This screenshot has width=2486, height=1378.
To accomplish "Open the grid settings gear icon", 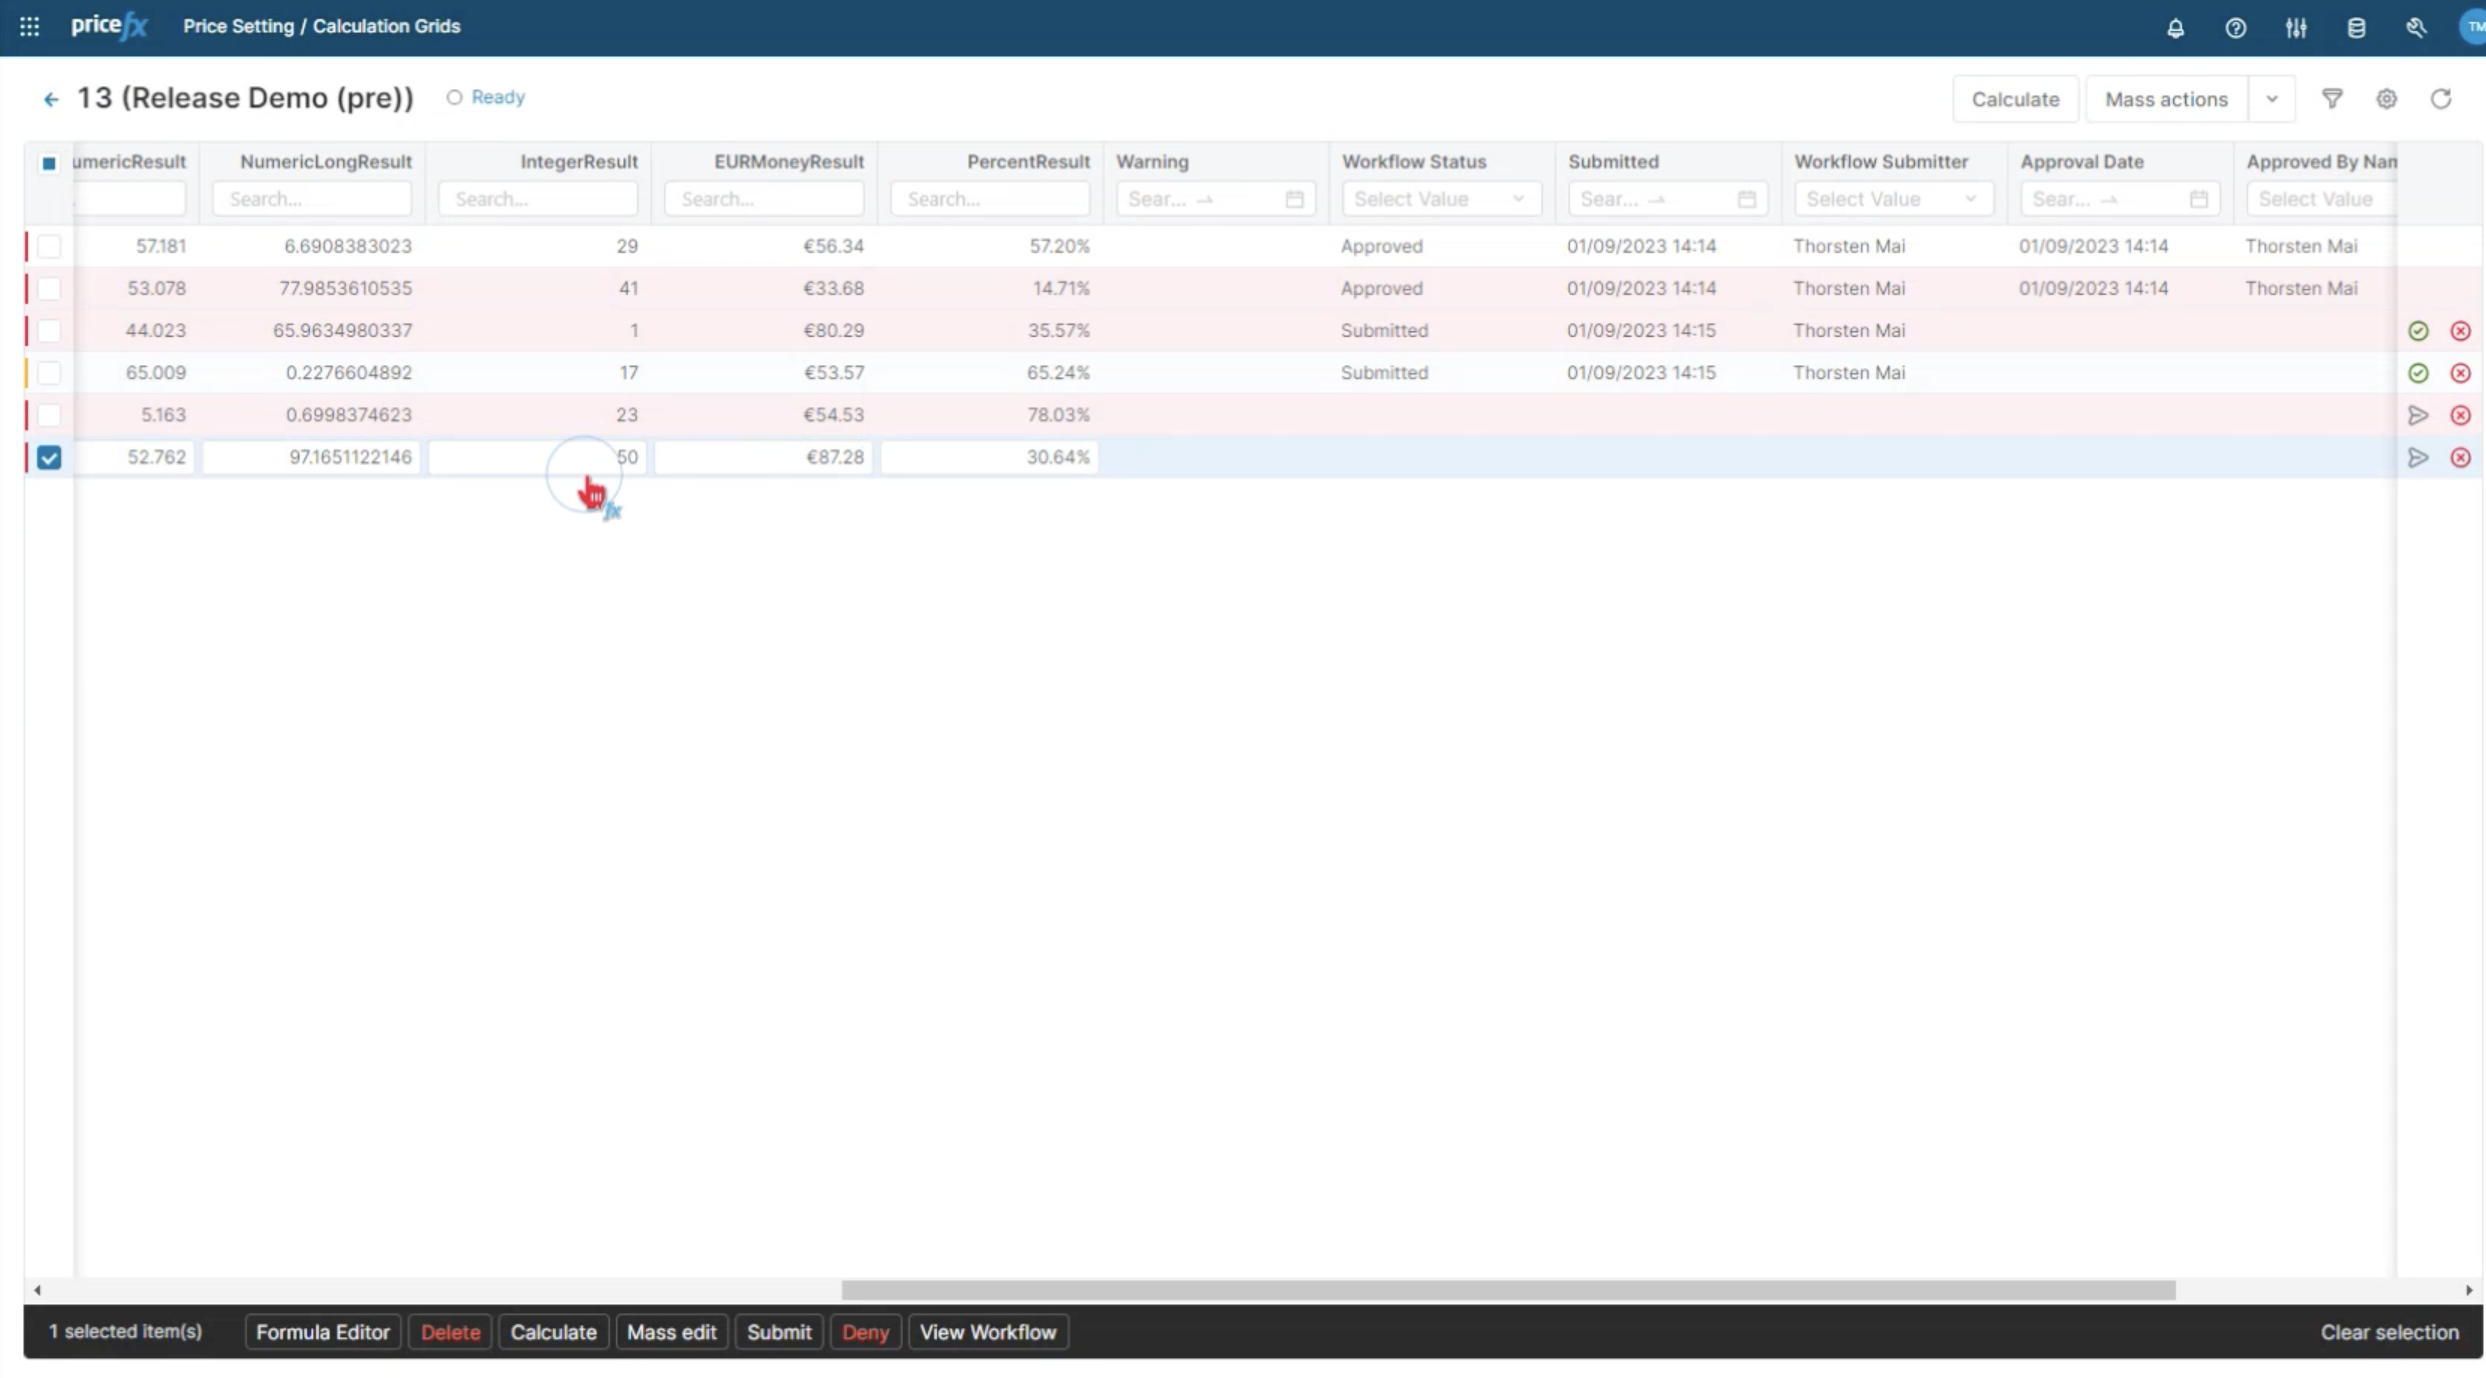I will coord(2387,98).
